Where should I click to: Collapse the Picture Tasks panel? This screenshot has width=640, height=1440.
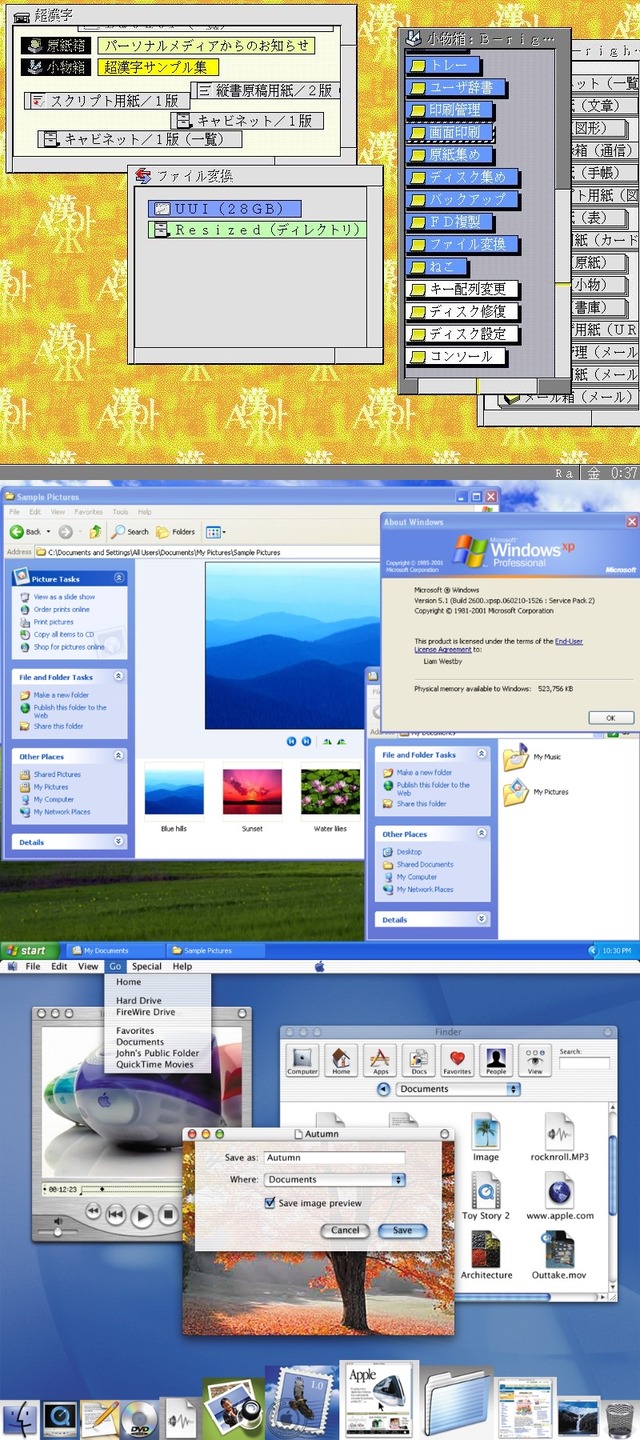click(119, 578)
